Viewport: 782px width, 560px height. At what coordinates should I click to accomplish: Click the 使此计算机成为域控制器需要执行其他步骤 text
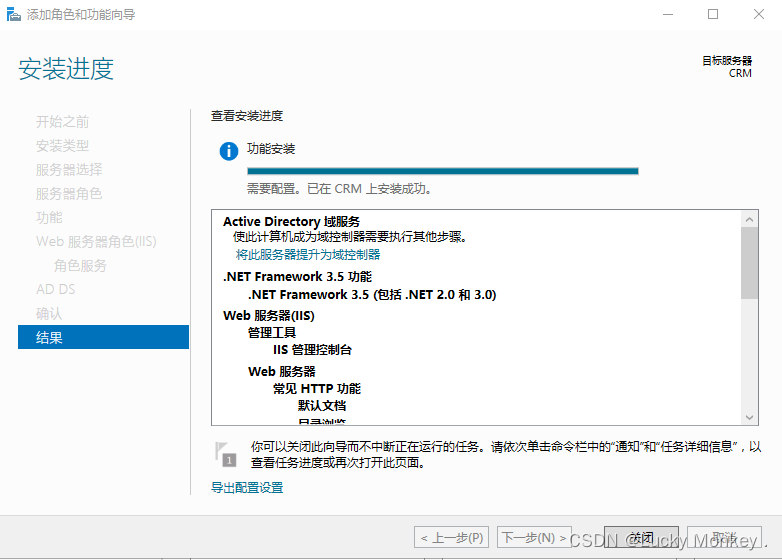(x=351, y=237)
